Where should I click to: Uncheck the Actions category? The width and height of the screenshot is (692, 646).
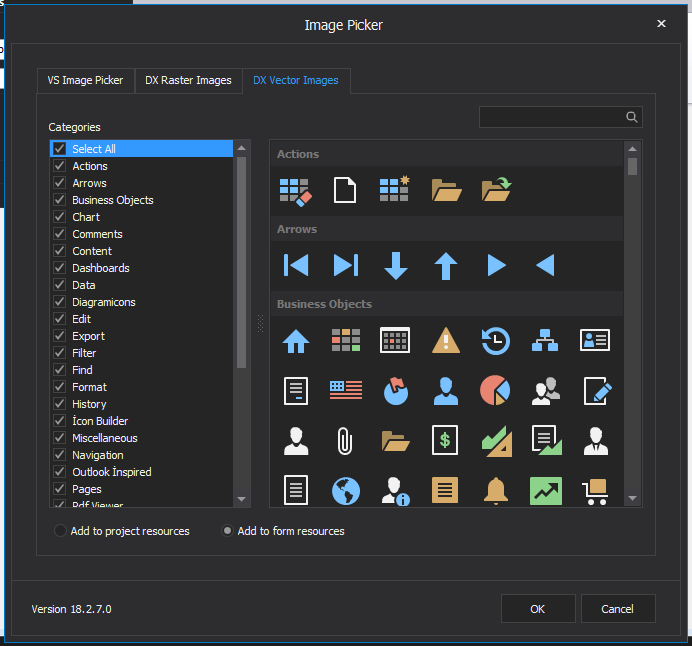[x=60, y=166]
